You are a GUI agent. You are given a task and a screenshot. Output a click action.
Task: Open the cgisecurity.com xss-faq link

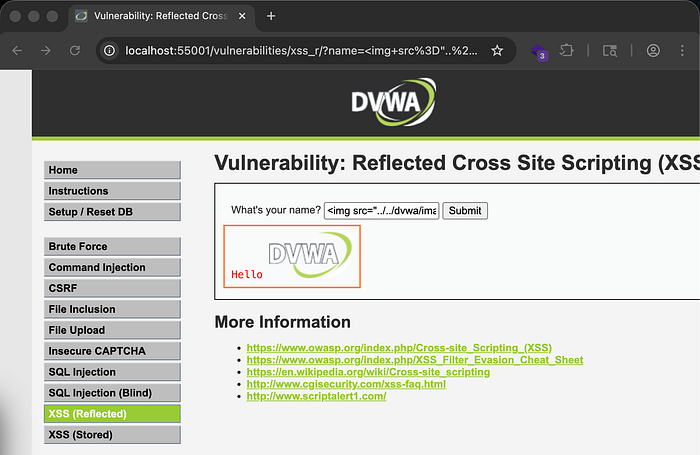tap(346, 384)
